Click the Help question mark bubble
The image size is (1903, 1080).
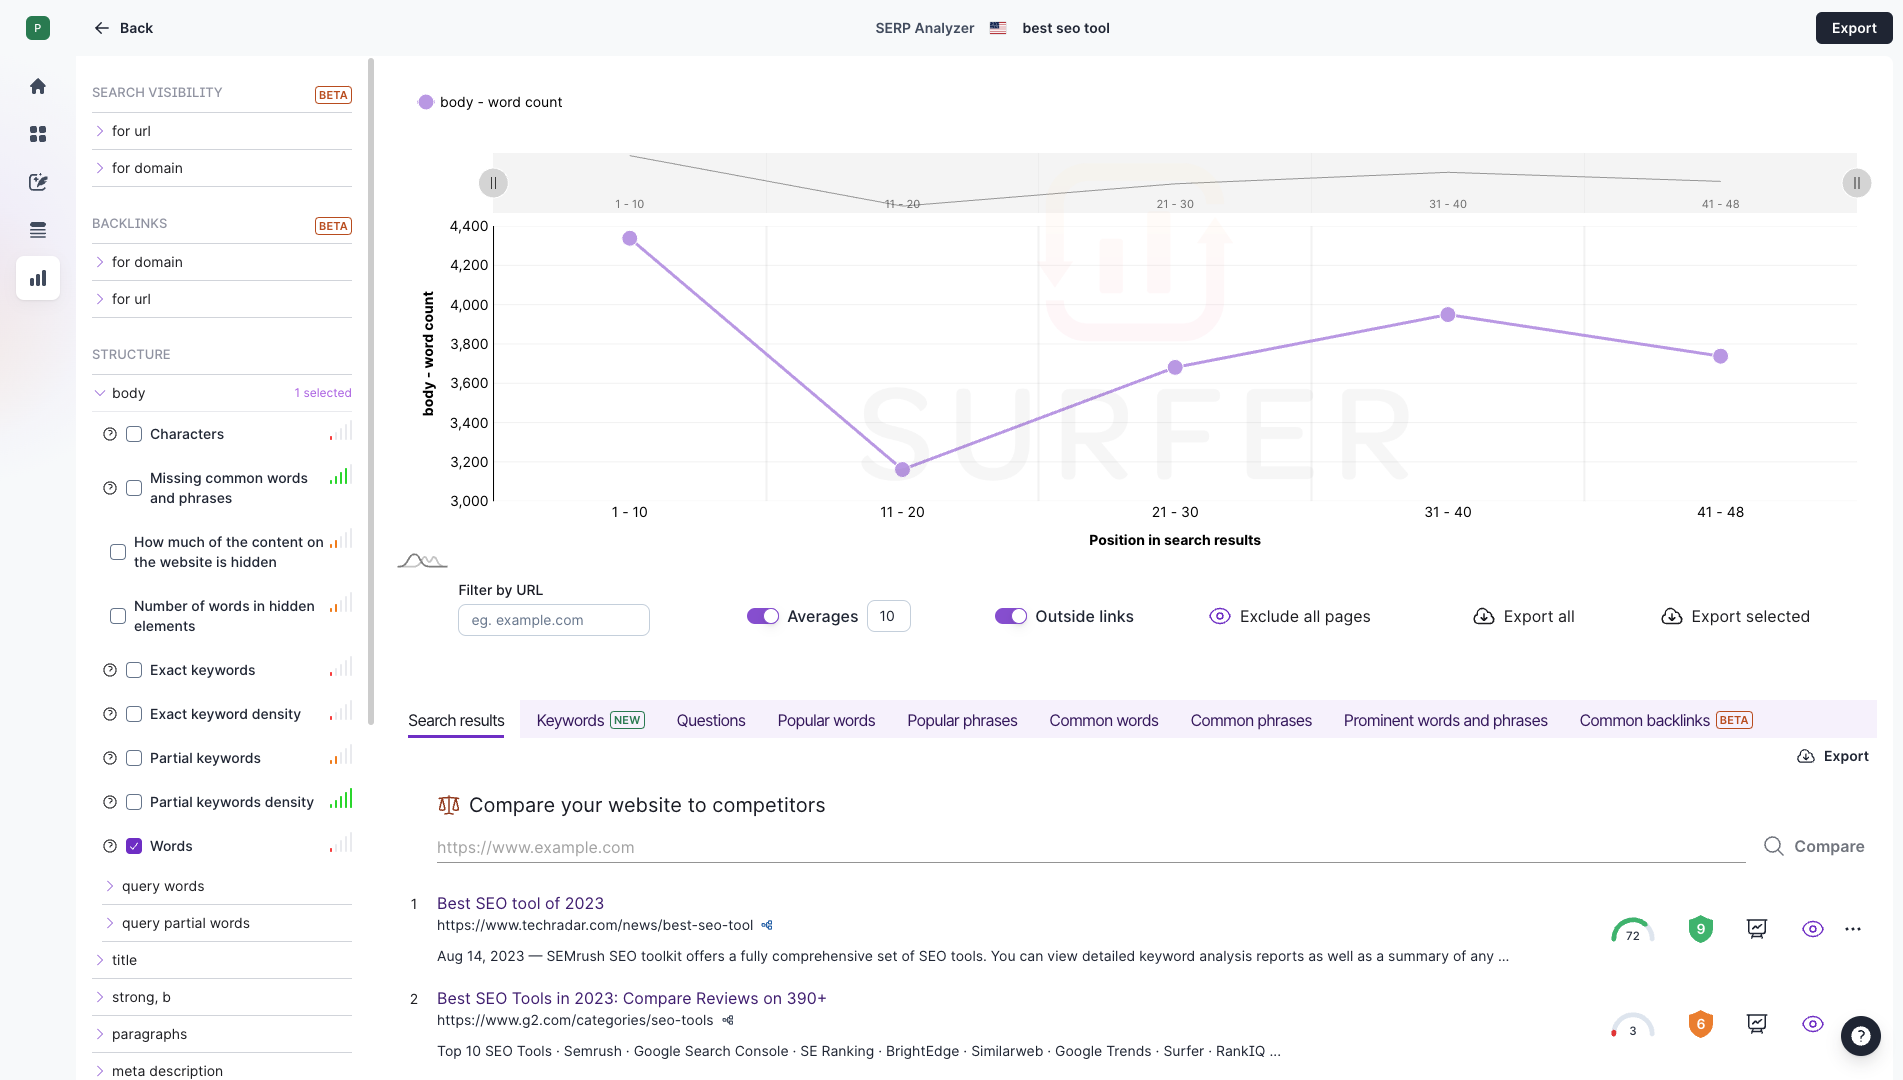coord(1860,1036)
